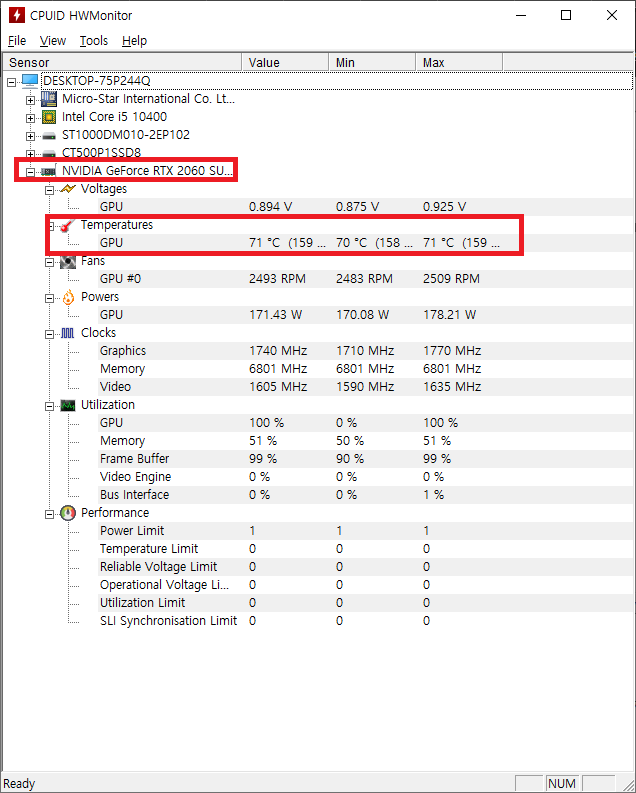Image resolution: width=636 pixels, height=793 pixels.
Task: Click the NVIDIA GeForce graphics card icon
Action: click(x=49, y=171)
